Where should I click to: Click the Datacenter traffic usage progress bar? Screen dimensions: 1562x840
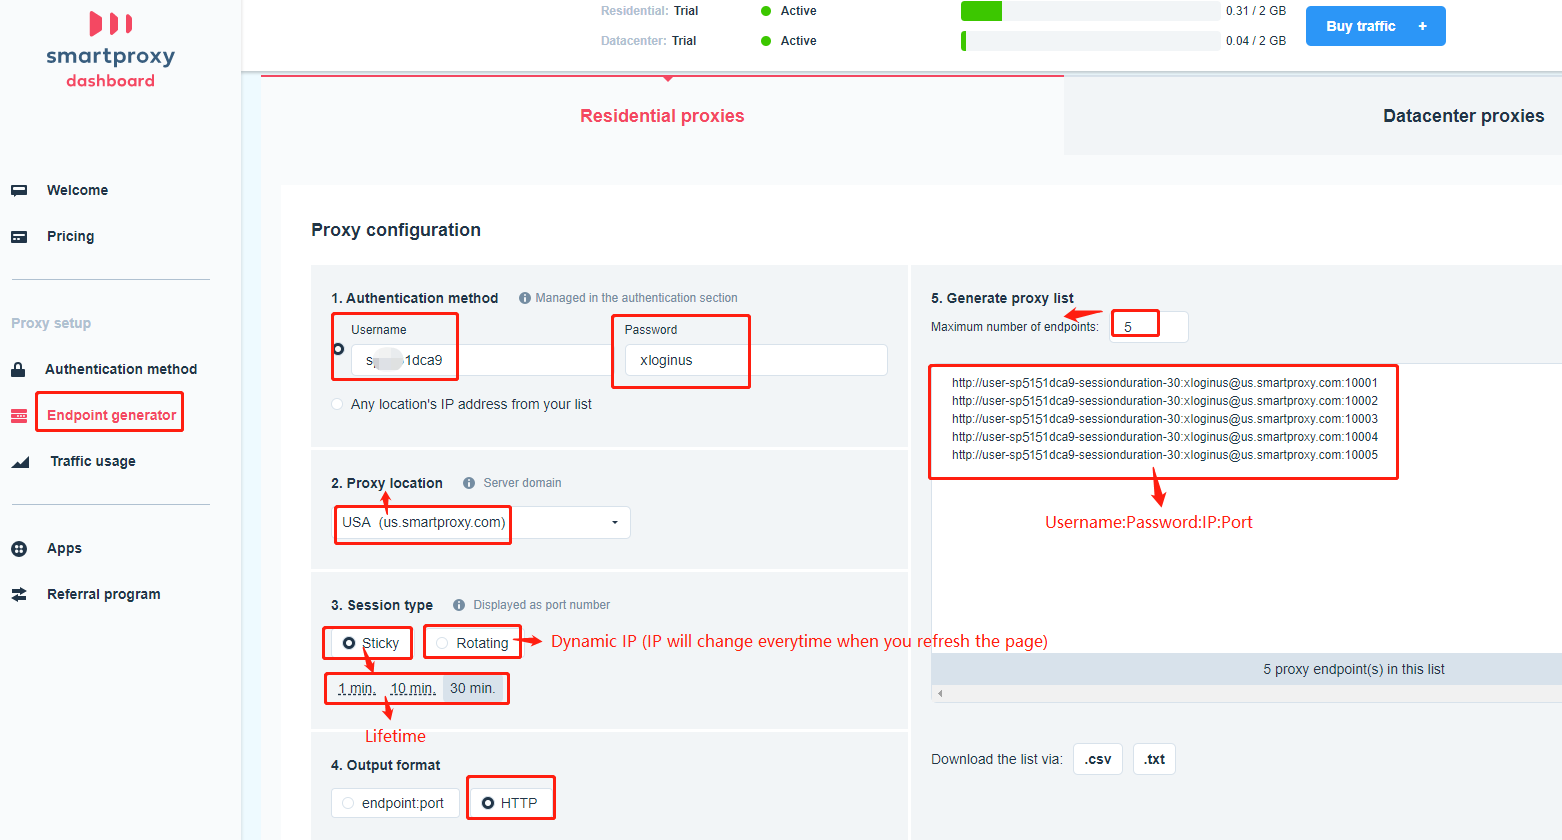(1090, 41)
